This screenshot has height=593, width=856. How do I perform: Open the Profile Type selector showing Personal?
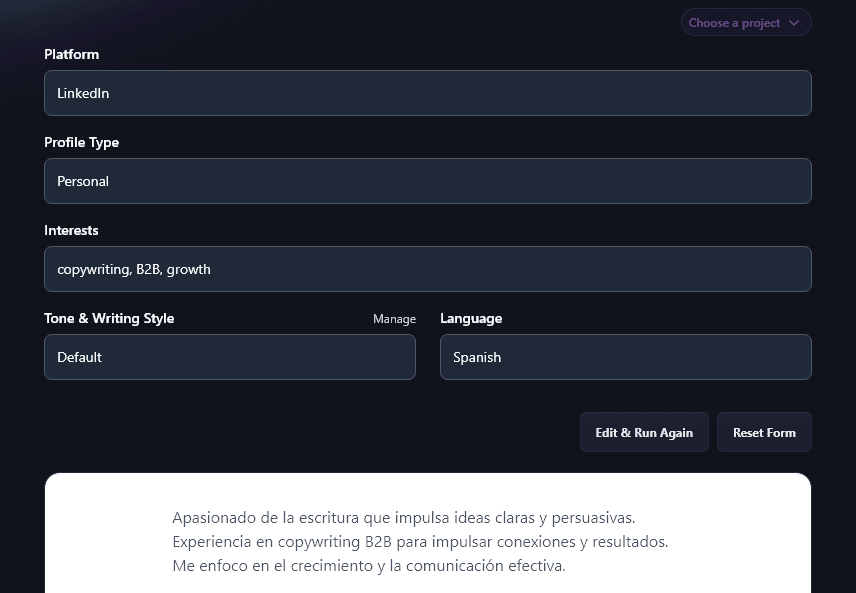click(428, 181)
